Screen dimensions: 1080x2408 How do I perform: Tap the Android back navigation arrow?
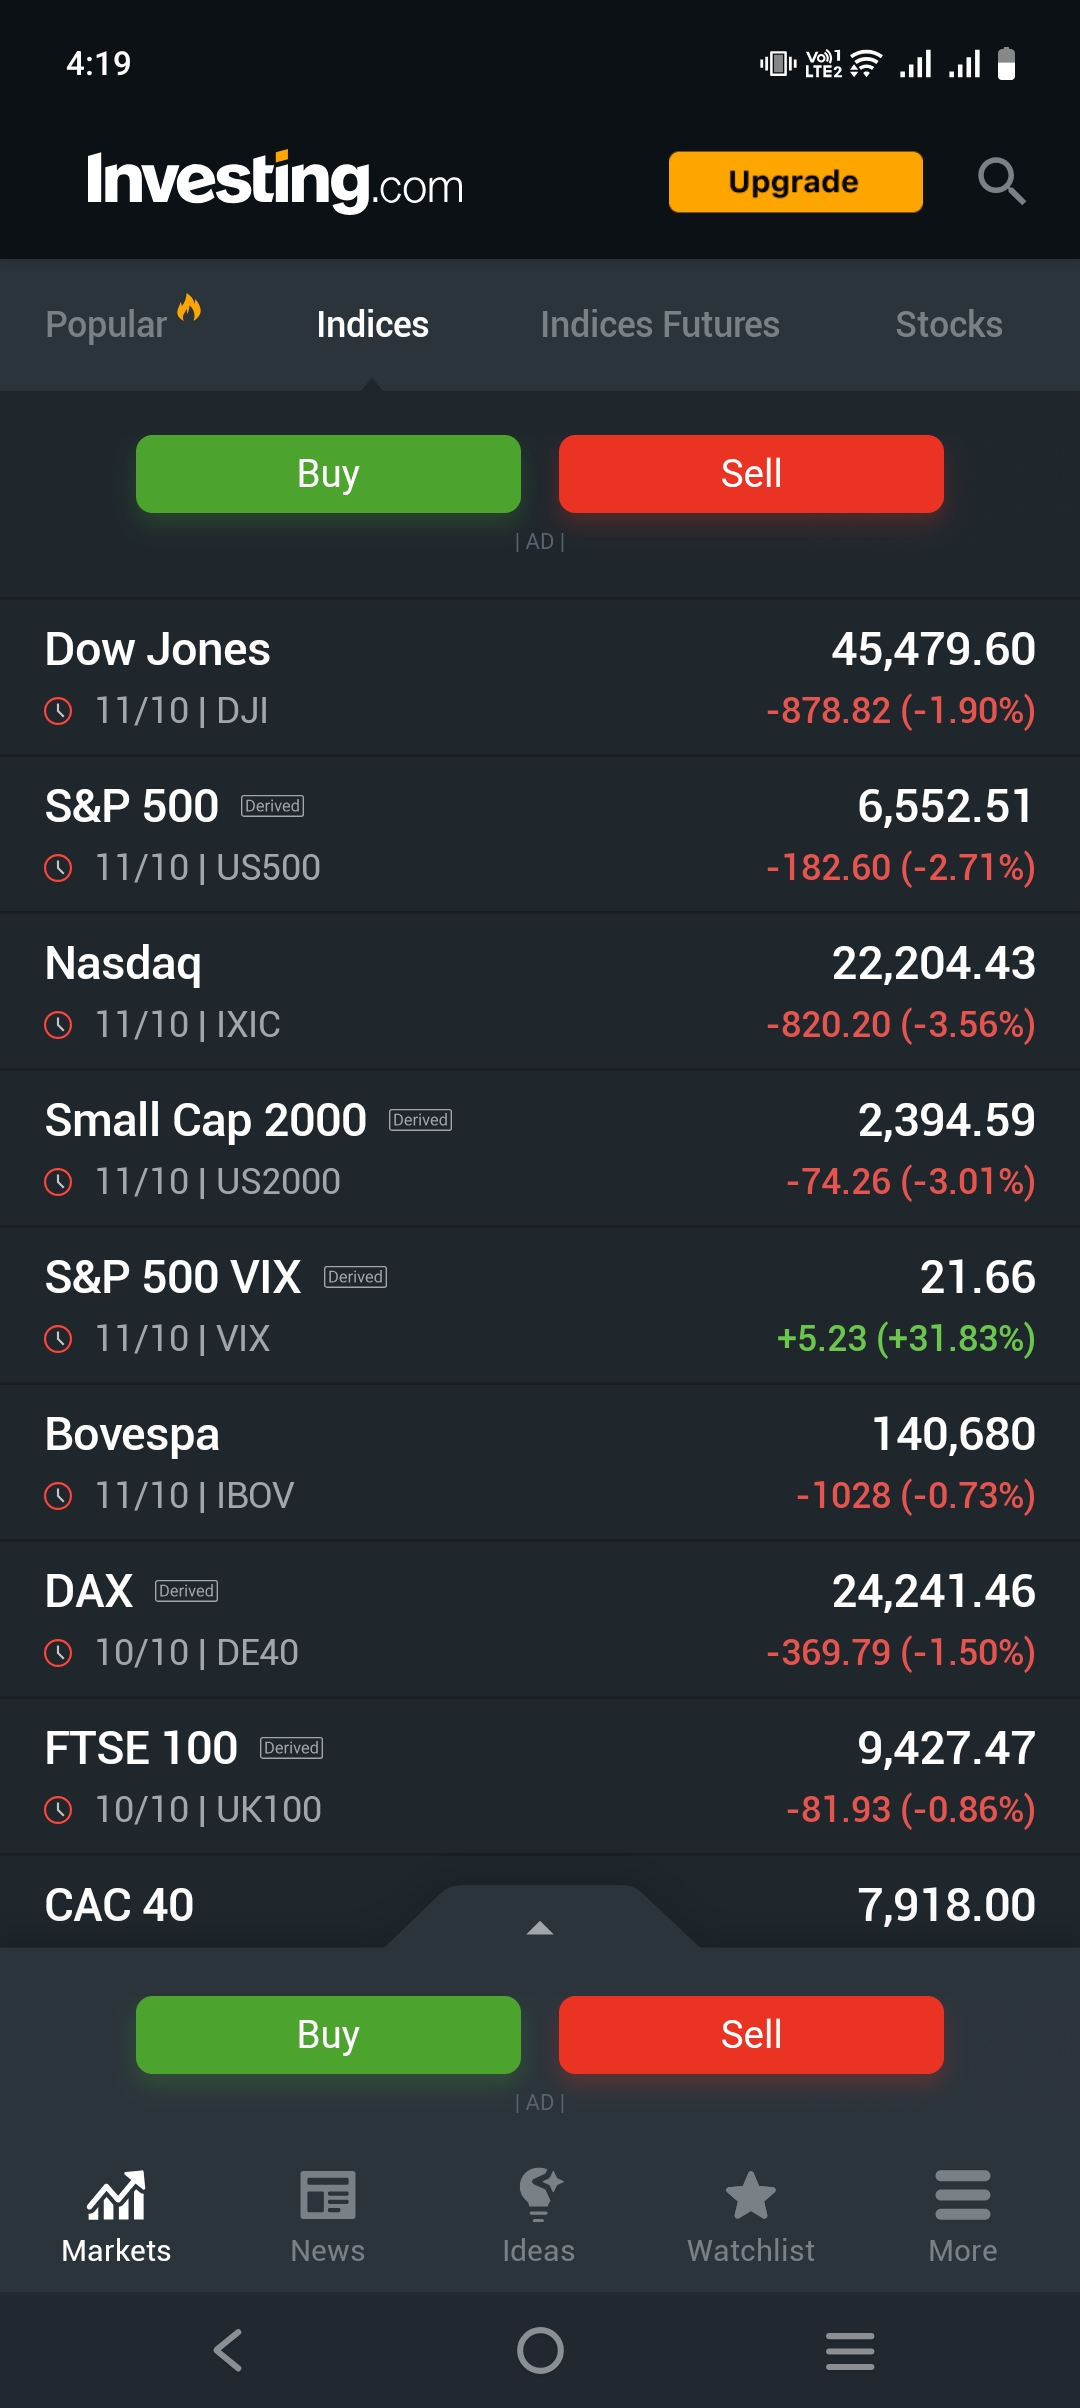(x=228, y=2350)
